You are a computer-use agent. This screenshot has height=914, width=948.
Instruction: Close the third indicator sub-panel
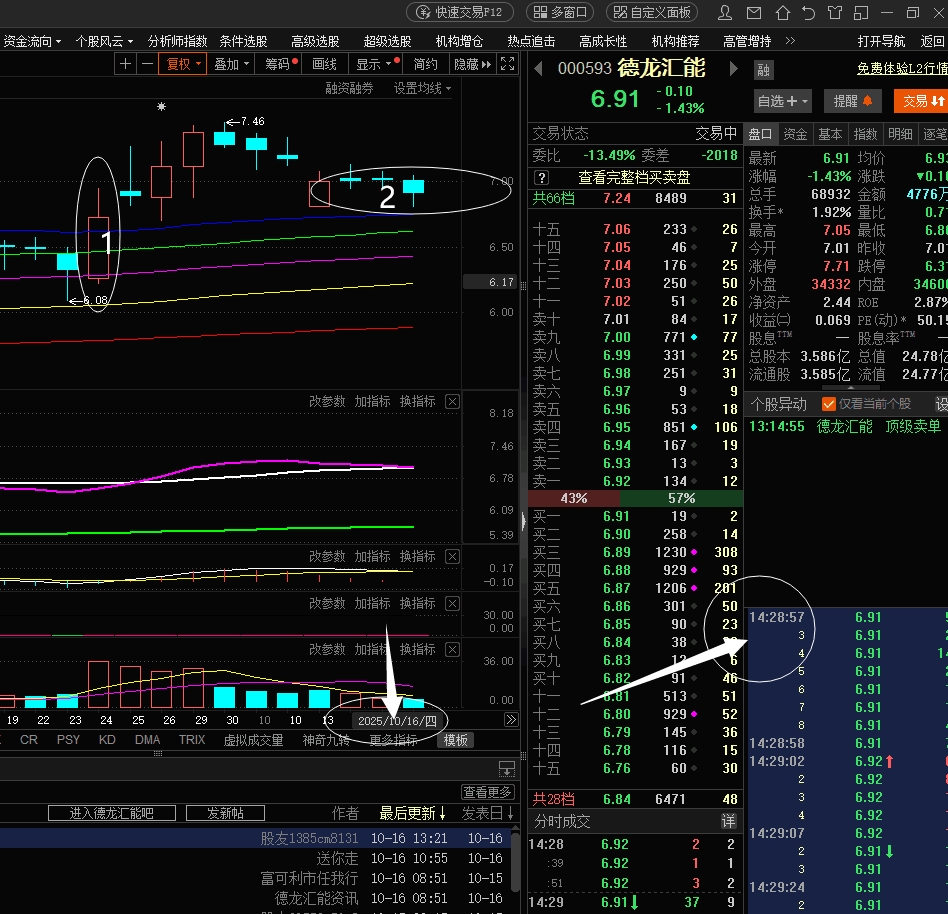[x=452, y=603]
